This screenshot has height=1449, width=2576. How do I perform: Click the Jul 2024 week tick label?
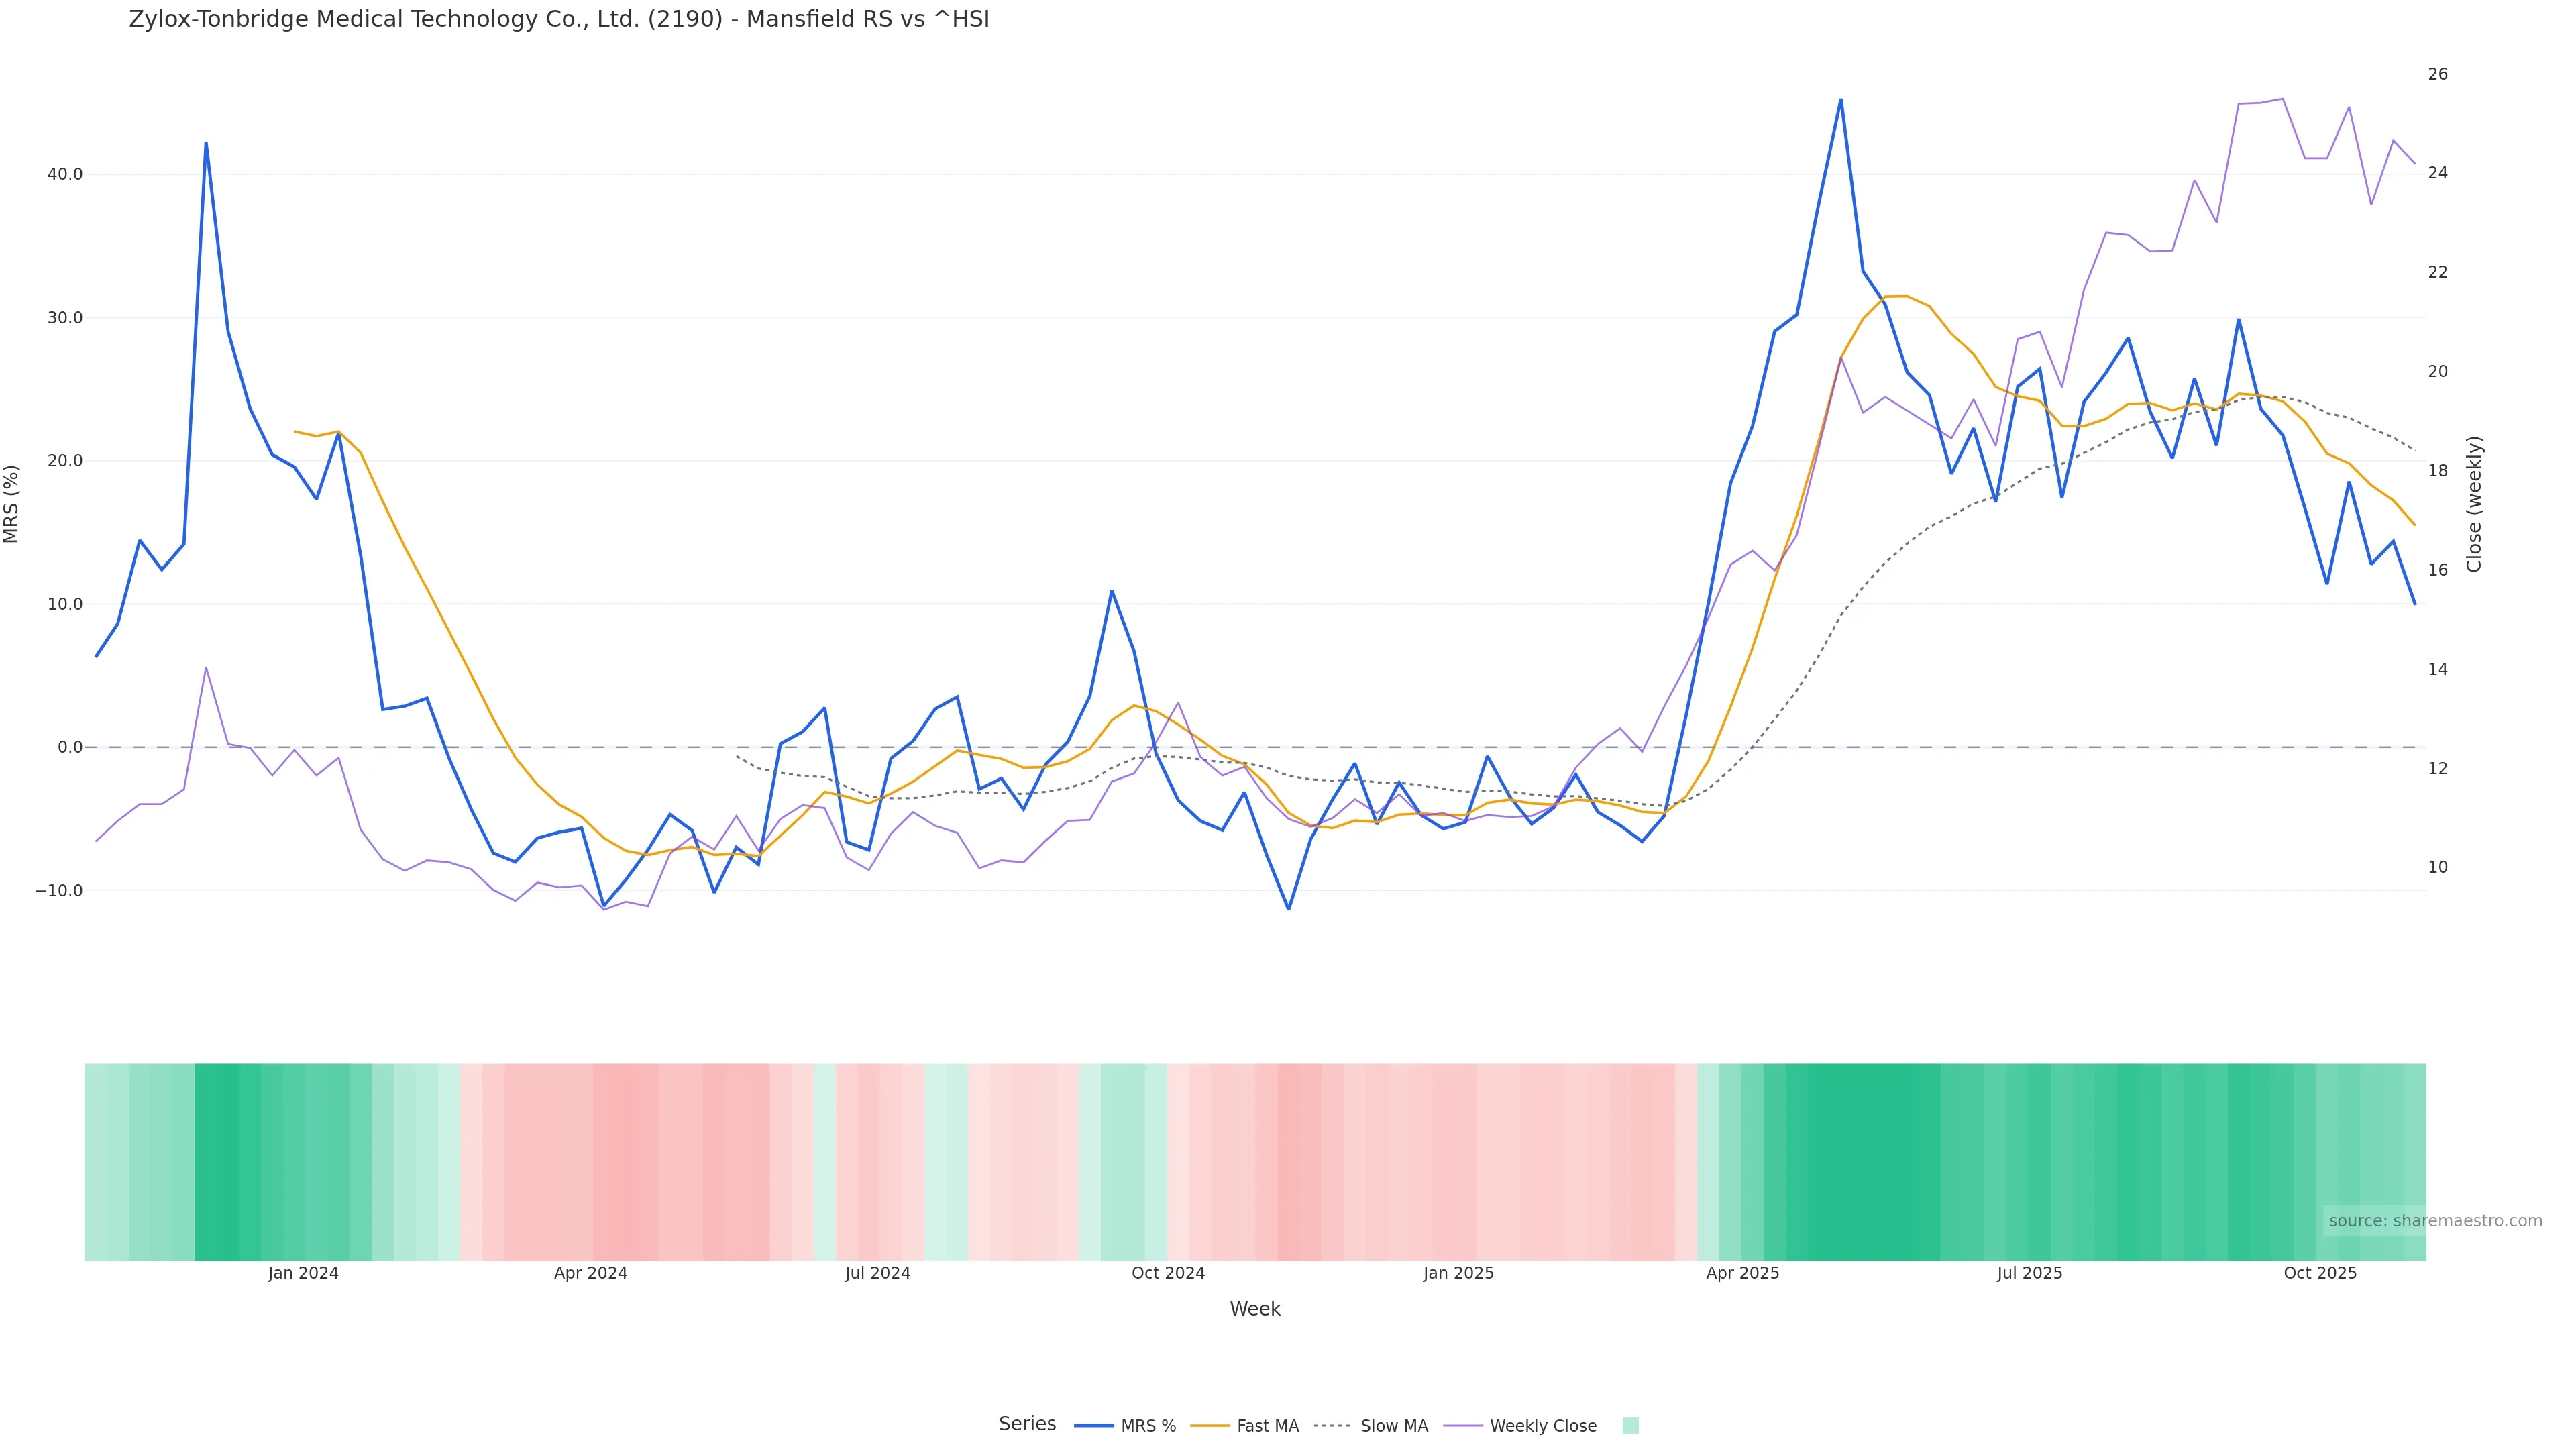(877, 1274)
